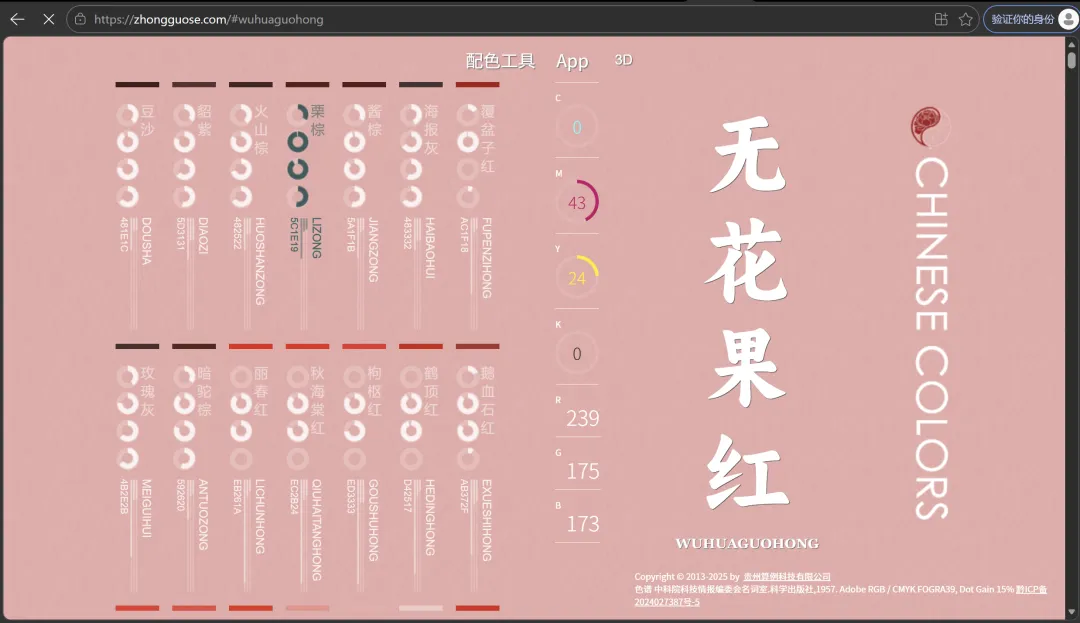Pick the 枸枢红 GOUSHUHONG color card
Viewport: 1080px width, 623px height.
364,468
